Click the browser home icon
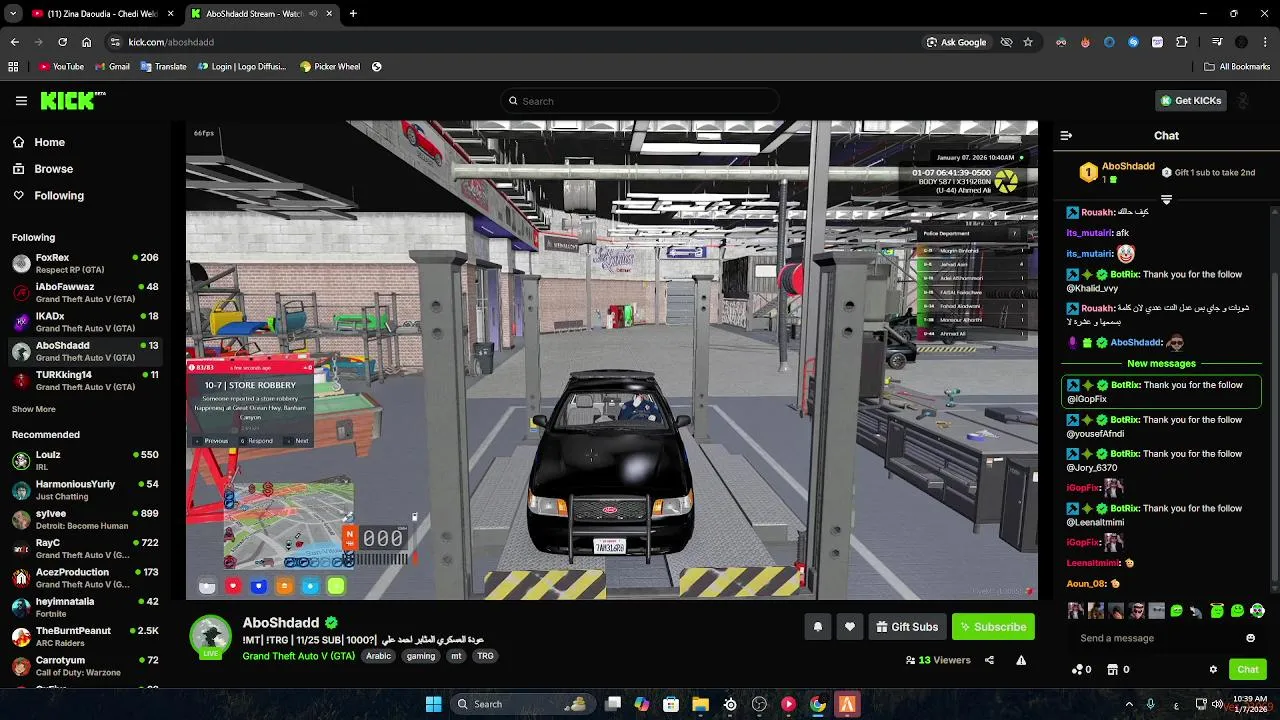The height and width of the screenshot is (720, 1280). pos(86,42)
